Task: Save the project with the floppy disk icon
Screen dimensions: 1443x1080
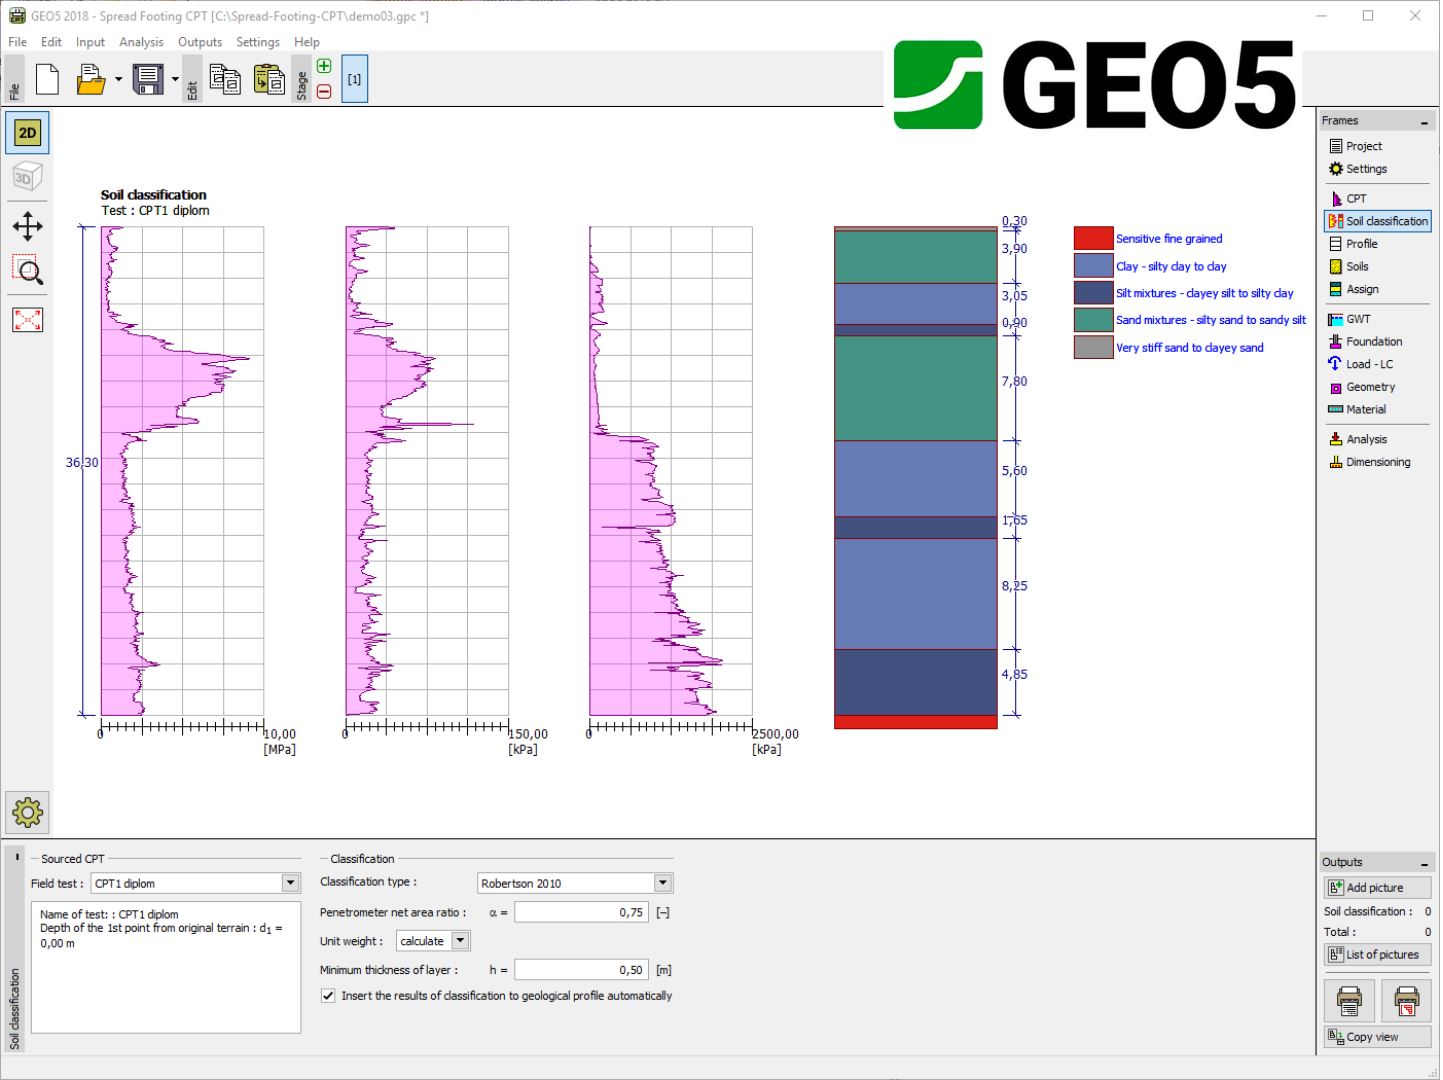Action: (x=148, y=79)
